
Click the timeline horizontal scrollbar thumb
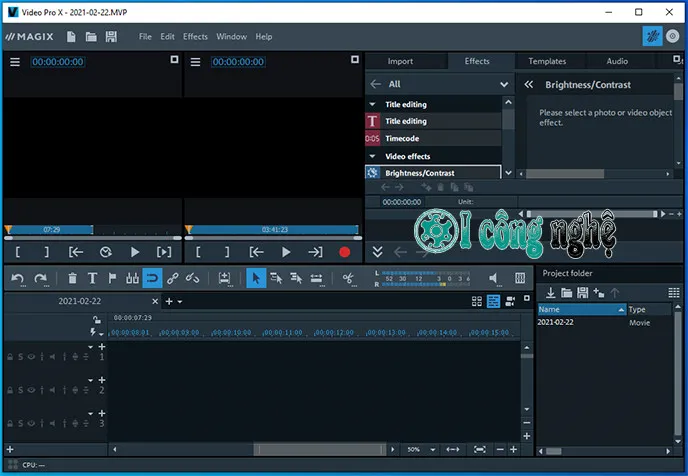(320, 449)
